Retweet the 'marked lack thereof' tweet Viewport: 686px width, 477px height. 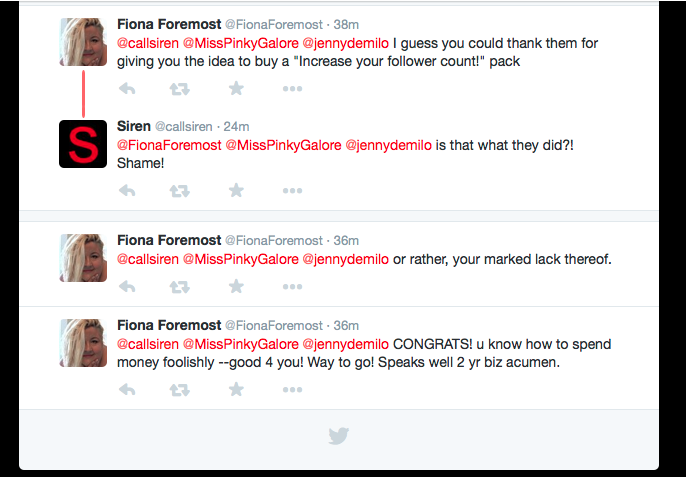[x=180, y=287]
